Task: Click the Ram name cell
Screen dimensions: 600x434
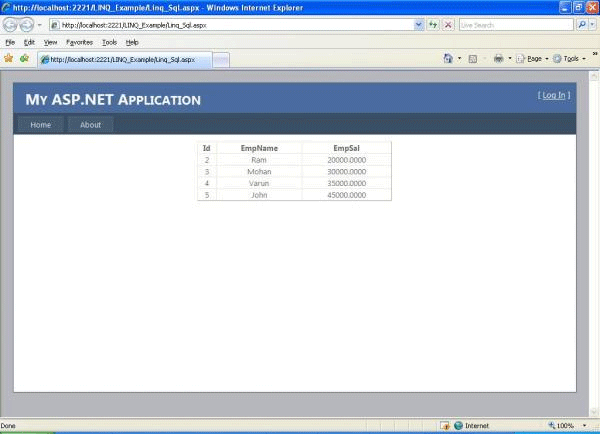Action: tap(259, 160)
